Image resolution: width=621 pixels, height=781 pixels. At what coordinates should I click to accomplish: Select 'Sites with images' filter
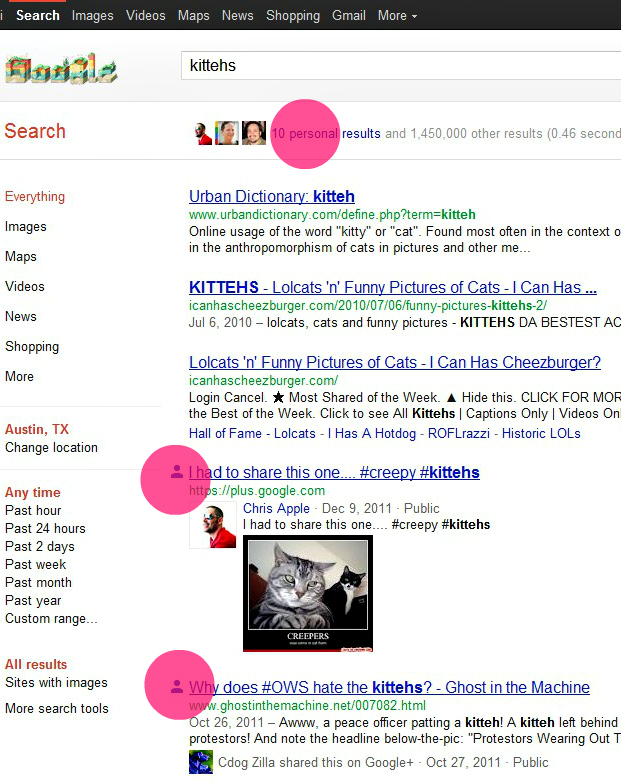56,682
